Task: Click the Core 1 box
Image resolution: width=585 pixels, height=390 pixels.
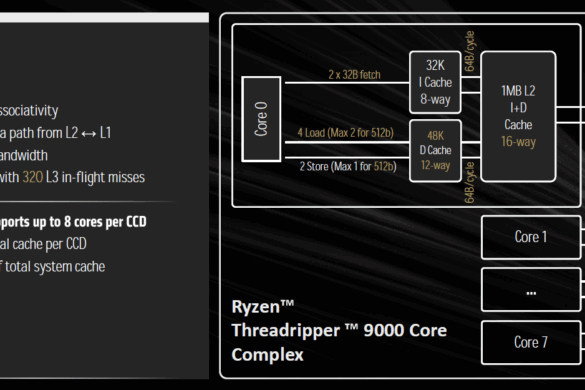Action: [531, 237]
